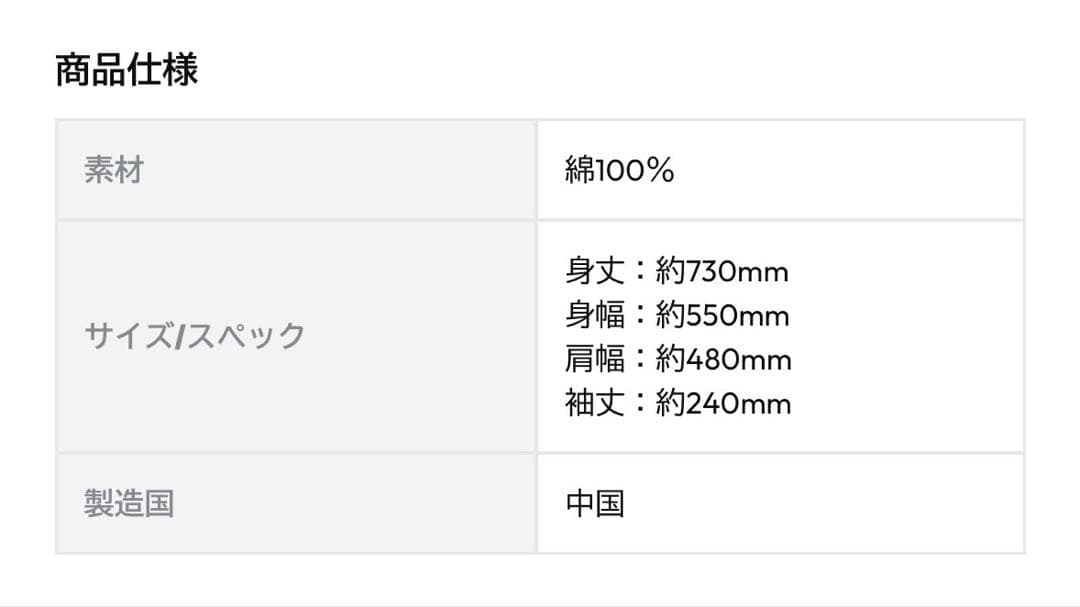
Task: Click the 約730mm length value
Action: point(722,271)
